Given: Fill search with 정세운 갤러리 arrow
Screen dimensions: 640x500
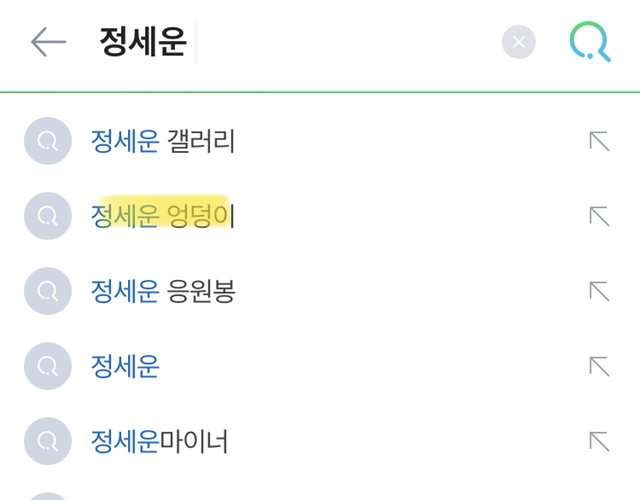Looking at the screenshot, I should pyautogui.click(x=599, y=141).
